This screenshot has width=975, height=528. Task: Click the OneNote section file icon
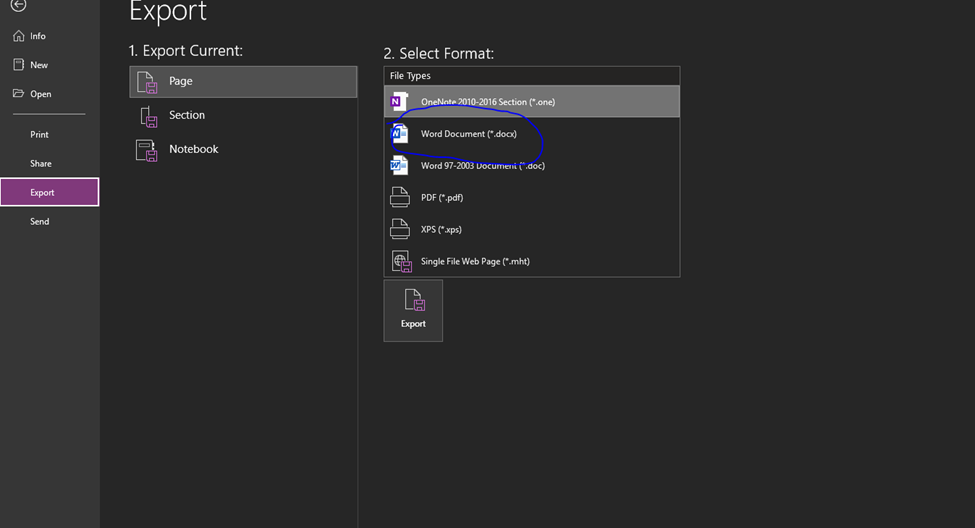click(399, 101)
